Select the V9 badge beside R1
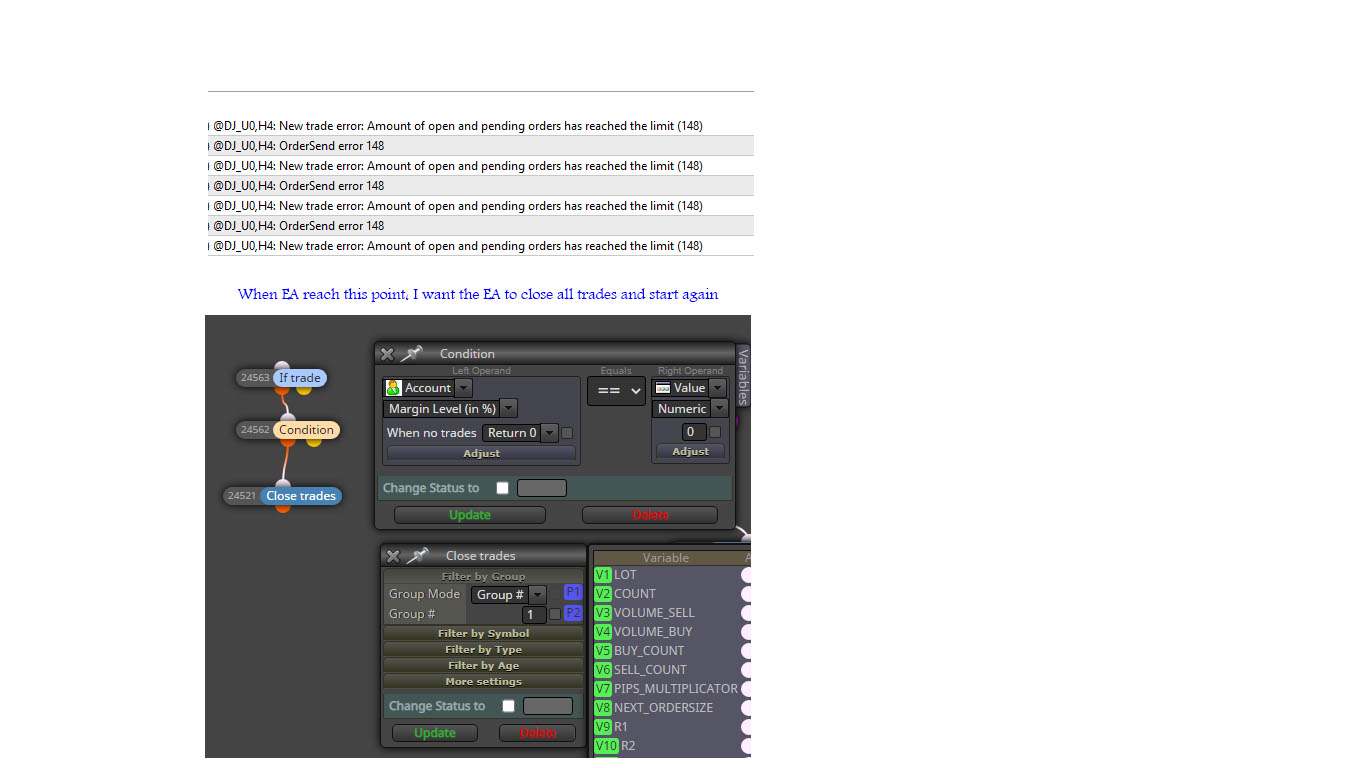1366x768 pixels. coord(602,727)
